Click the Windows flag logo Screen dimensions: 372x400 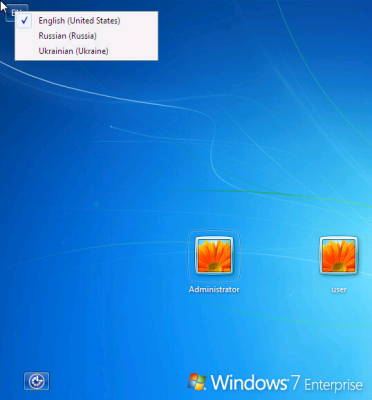click(x=197, y=382)
